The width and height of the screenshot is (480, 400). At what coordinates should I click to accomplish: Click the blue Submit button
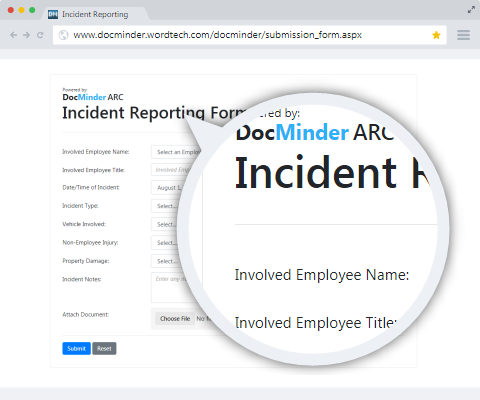pos(76,348)
